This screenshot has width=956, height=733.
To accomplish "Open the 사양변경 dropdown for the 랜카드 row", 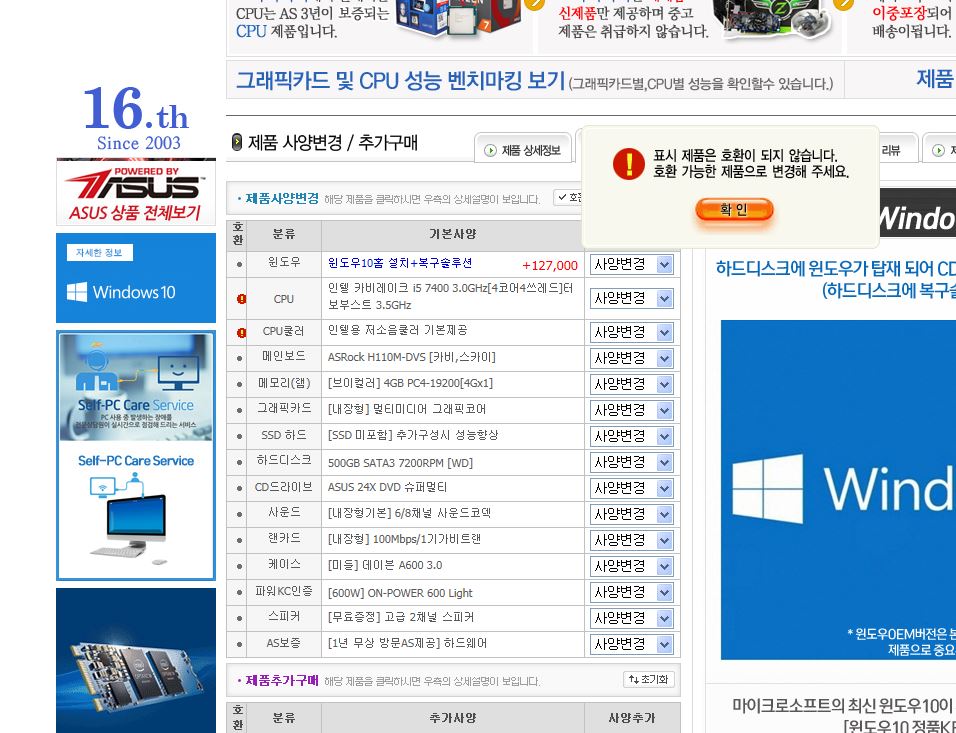I will [631, 540].
